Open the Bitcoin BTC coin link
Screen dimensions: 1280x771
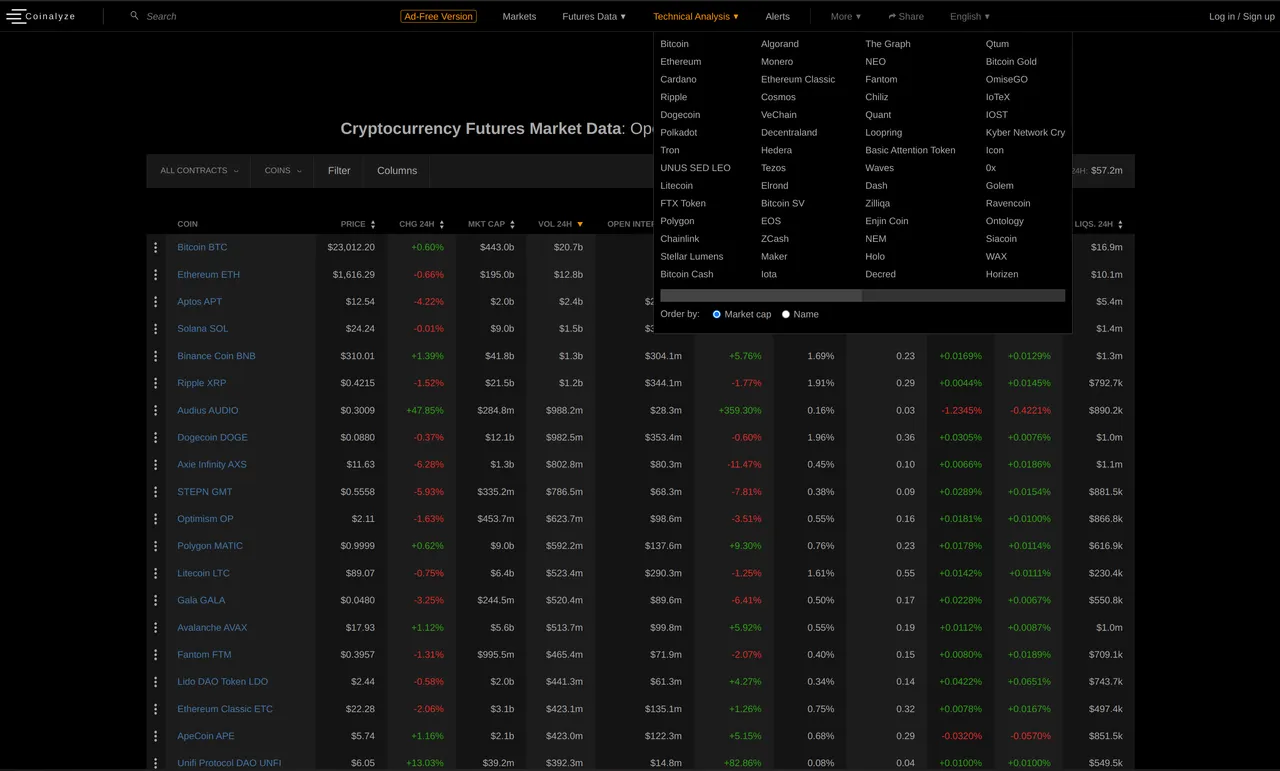click(202, 247)
